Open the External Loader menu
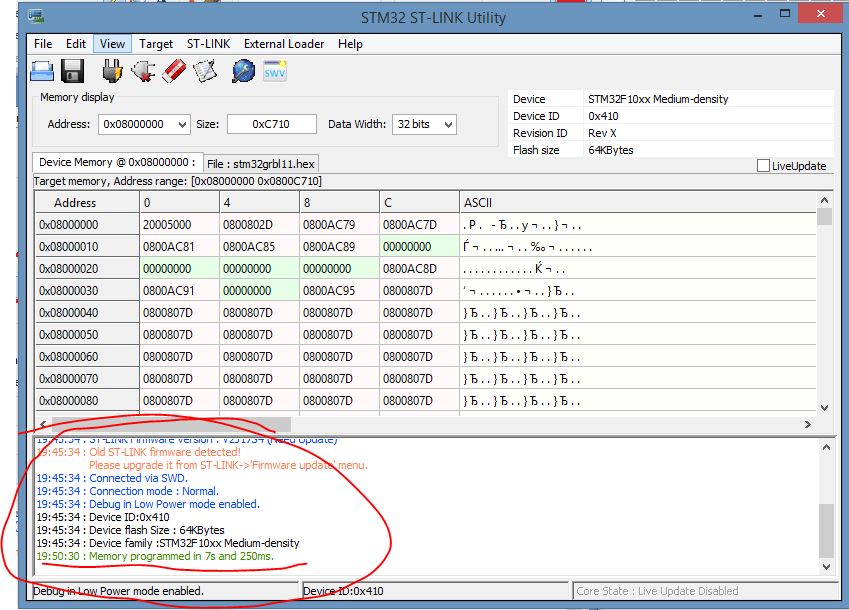This screenshot has width=849, height=610. 284,44
